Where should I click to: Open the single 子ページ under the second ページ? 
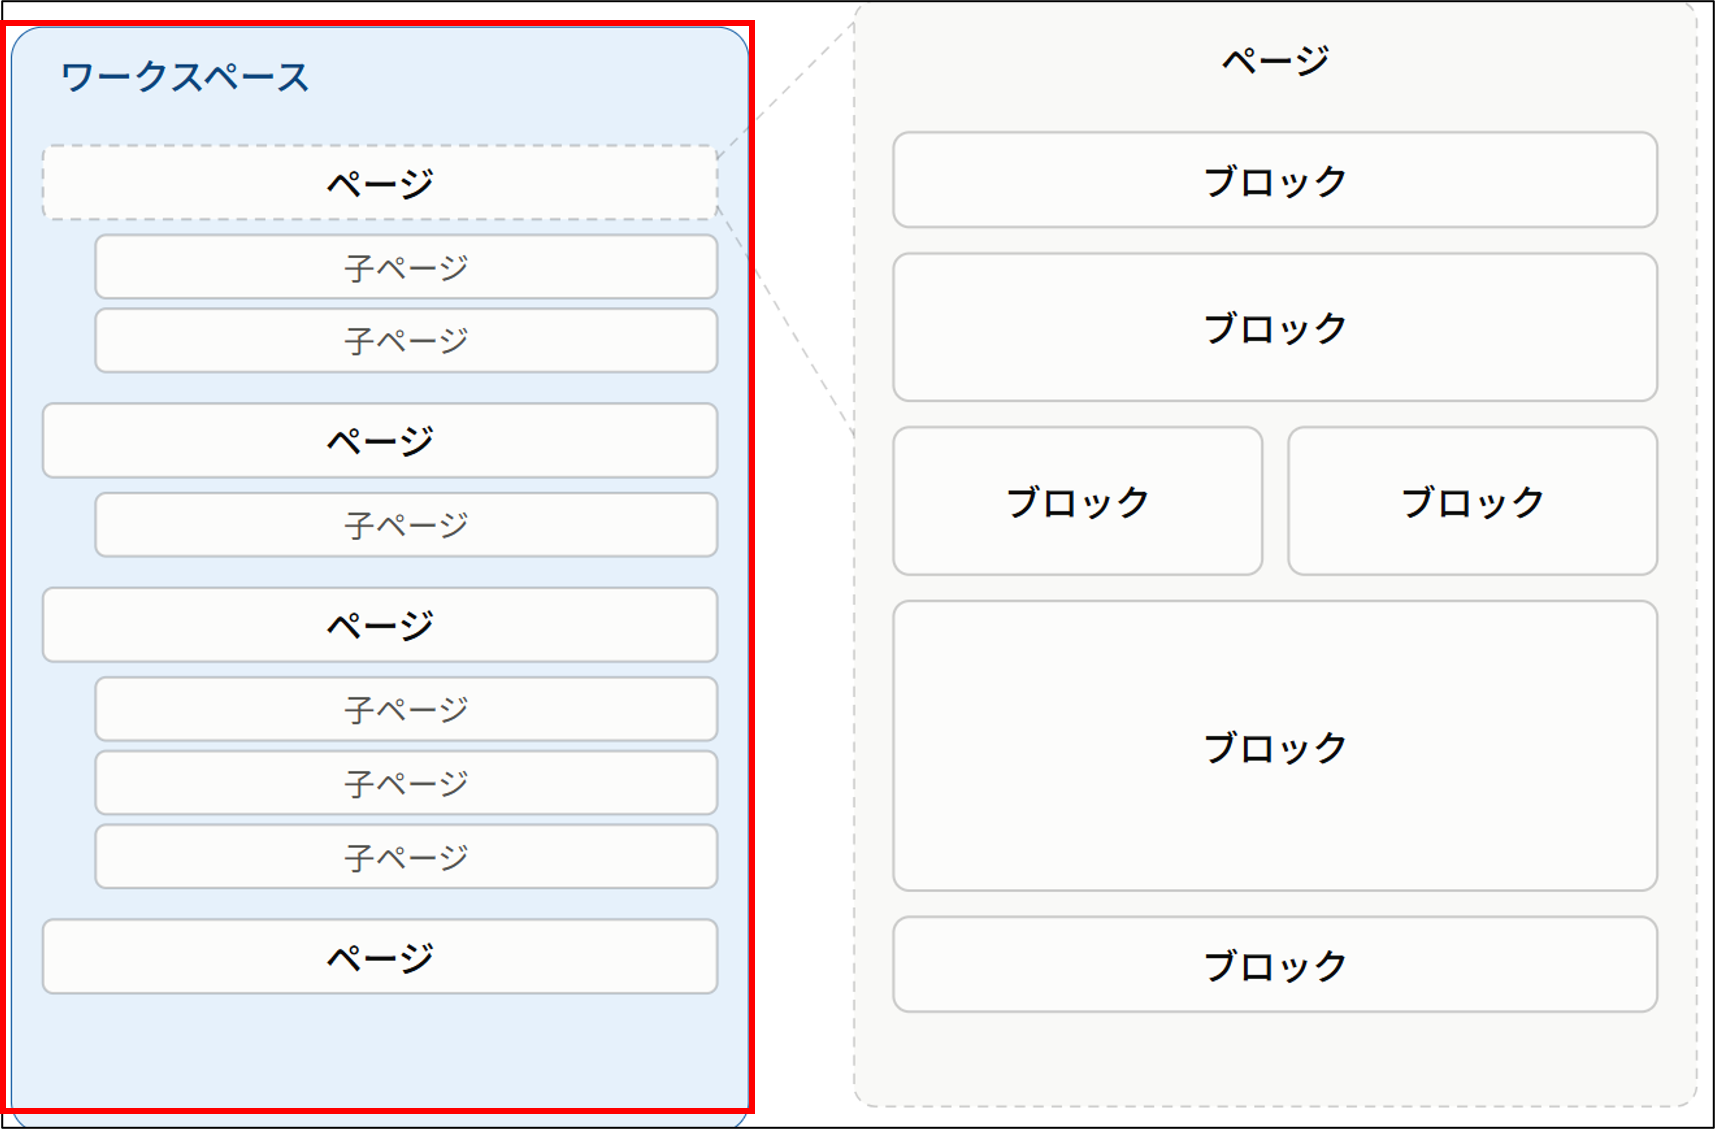[406, 525]
